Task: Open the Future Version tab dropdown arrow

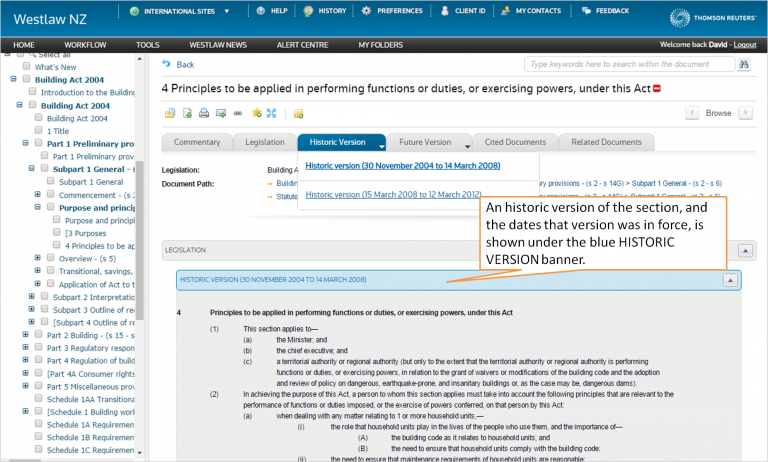Action: click(467, 146)
